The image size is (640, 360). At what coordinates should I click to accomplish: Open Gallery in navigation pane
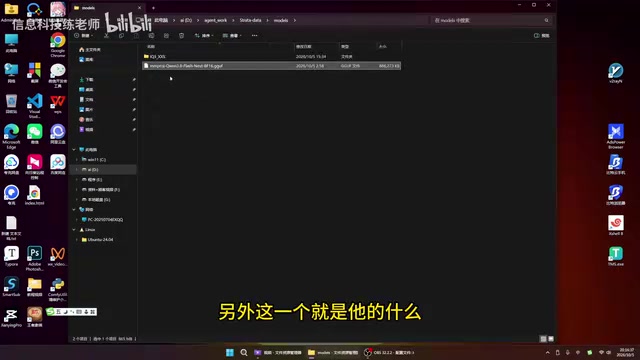(x=86, y=60)
